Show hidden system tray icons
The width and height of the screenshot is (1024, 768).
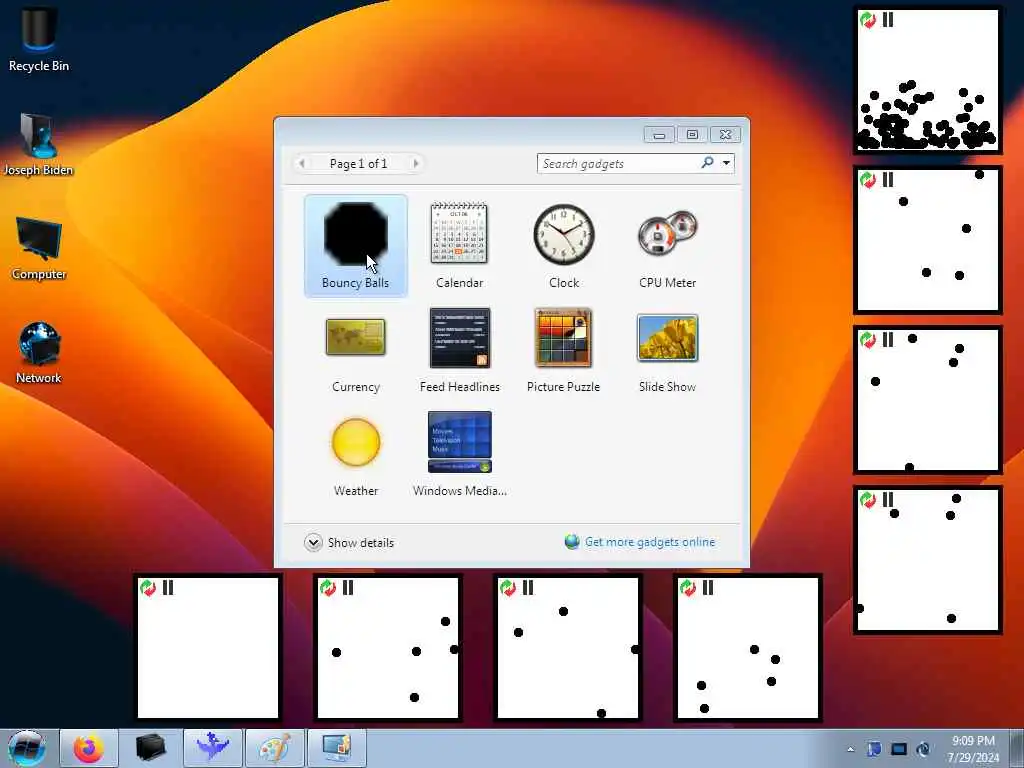[850, 749]
